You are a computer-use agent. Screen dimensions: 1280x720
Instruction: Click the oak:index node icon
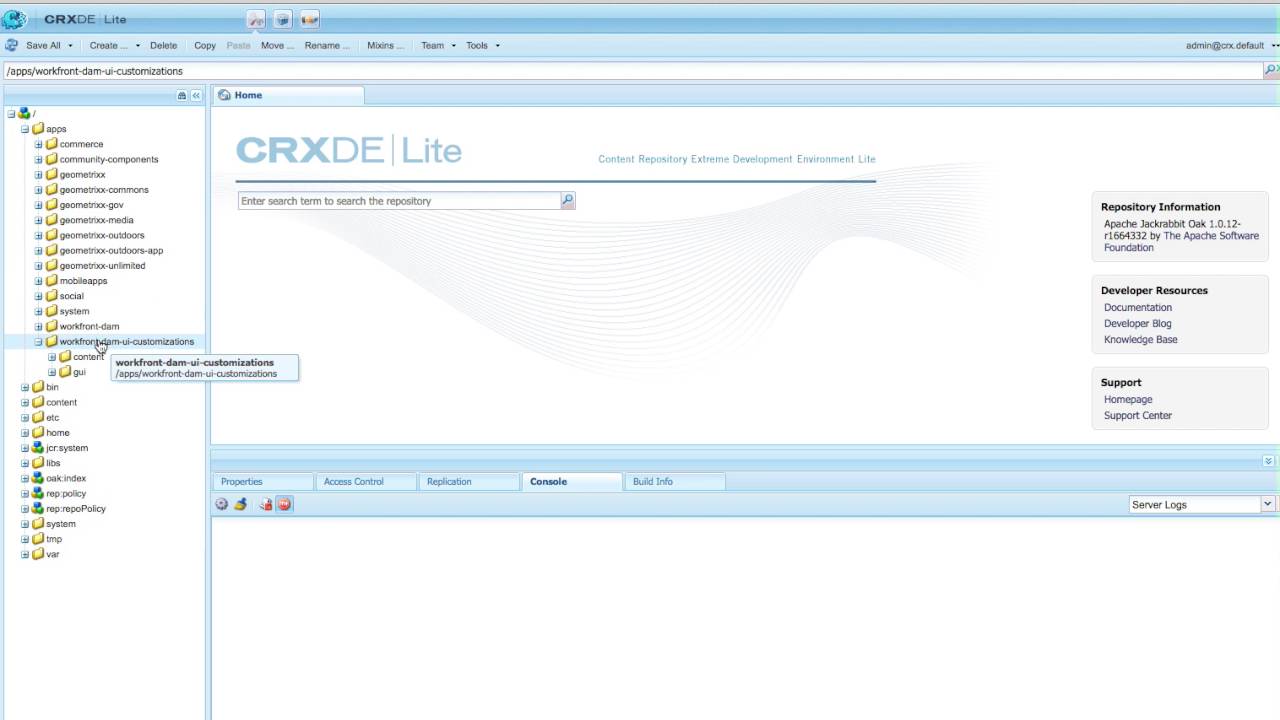tap(38, 478)
